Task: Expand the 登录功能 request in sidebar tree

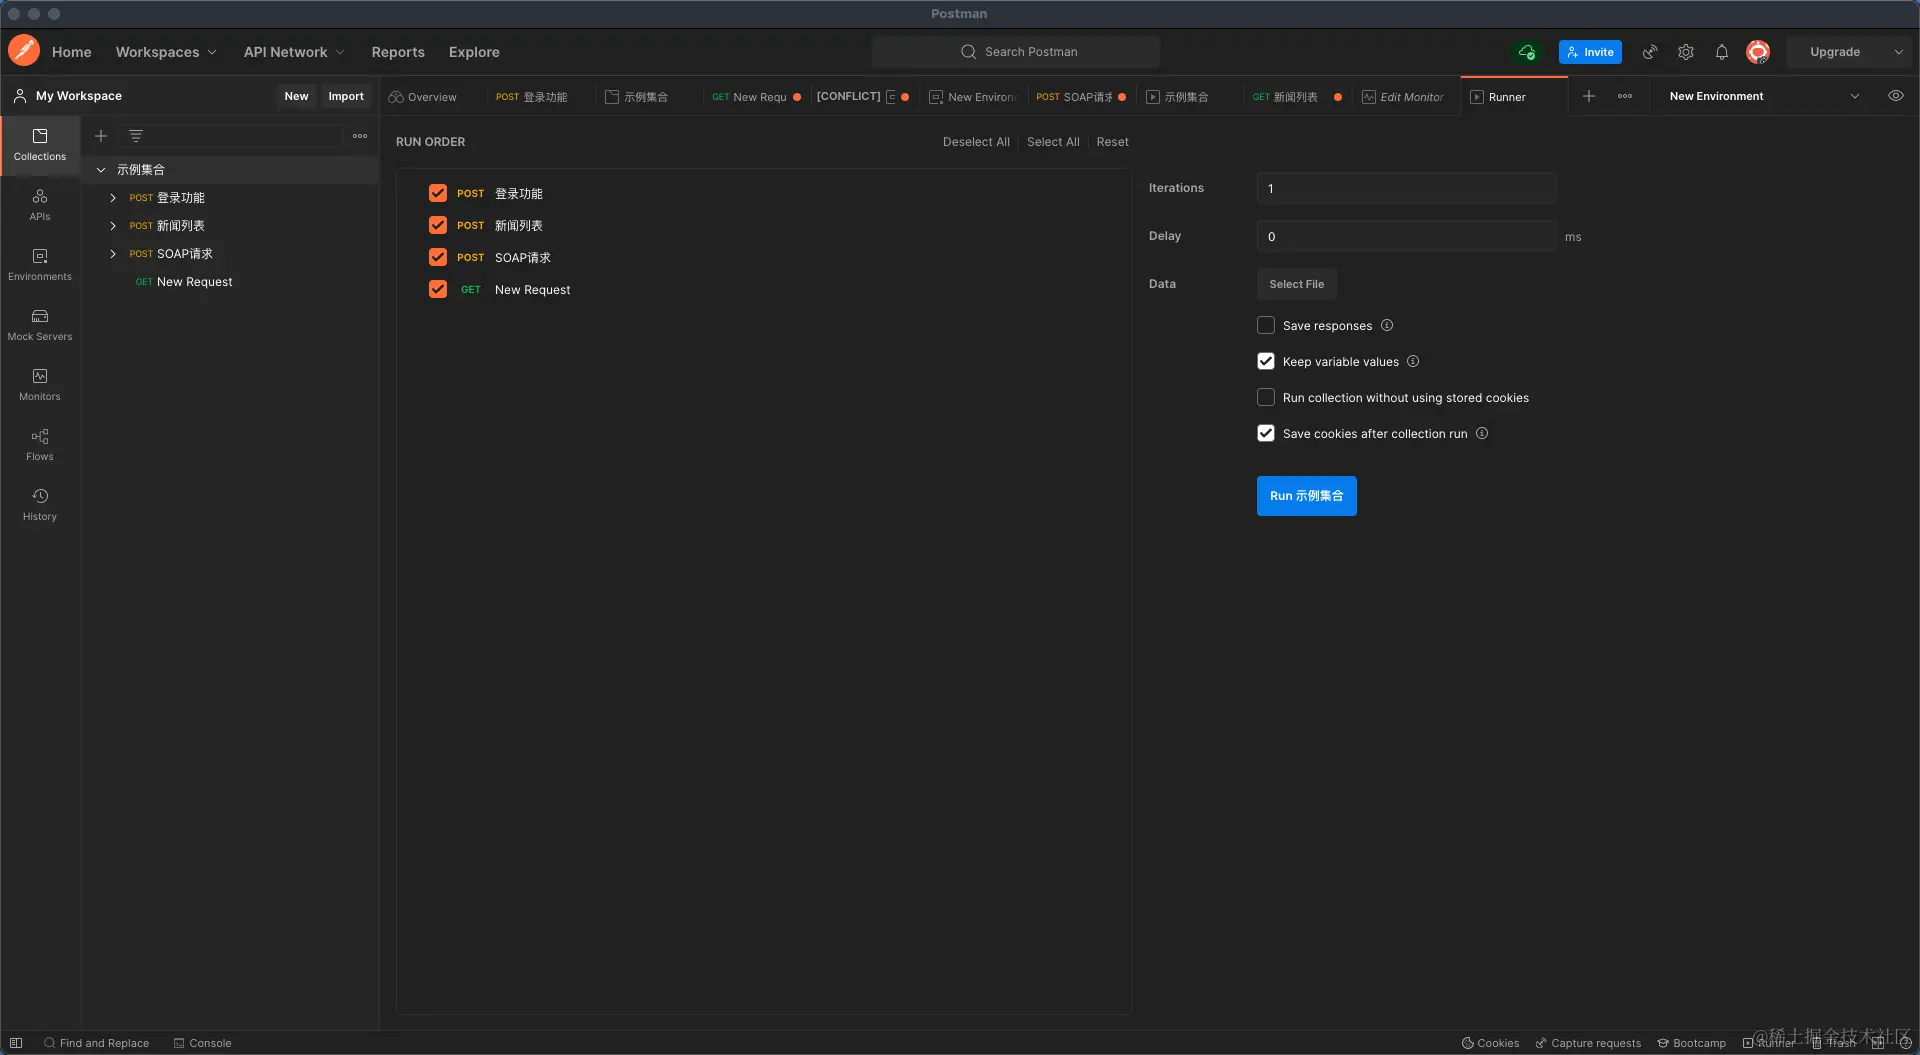Action: 113,198
